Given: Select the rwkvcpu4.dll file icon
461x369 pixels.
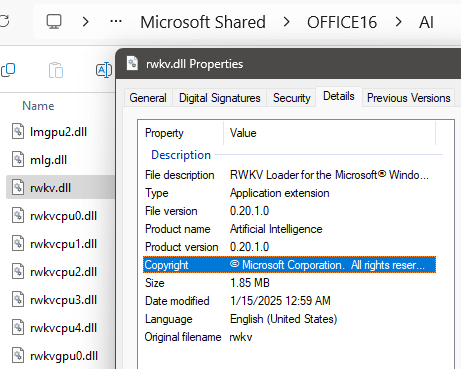Looking at the screenshot, I should pos(18,327).
